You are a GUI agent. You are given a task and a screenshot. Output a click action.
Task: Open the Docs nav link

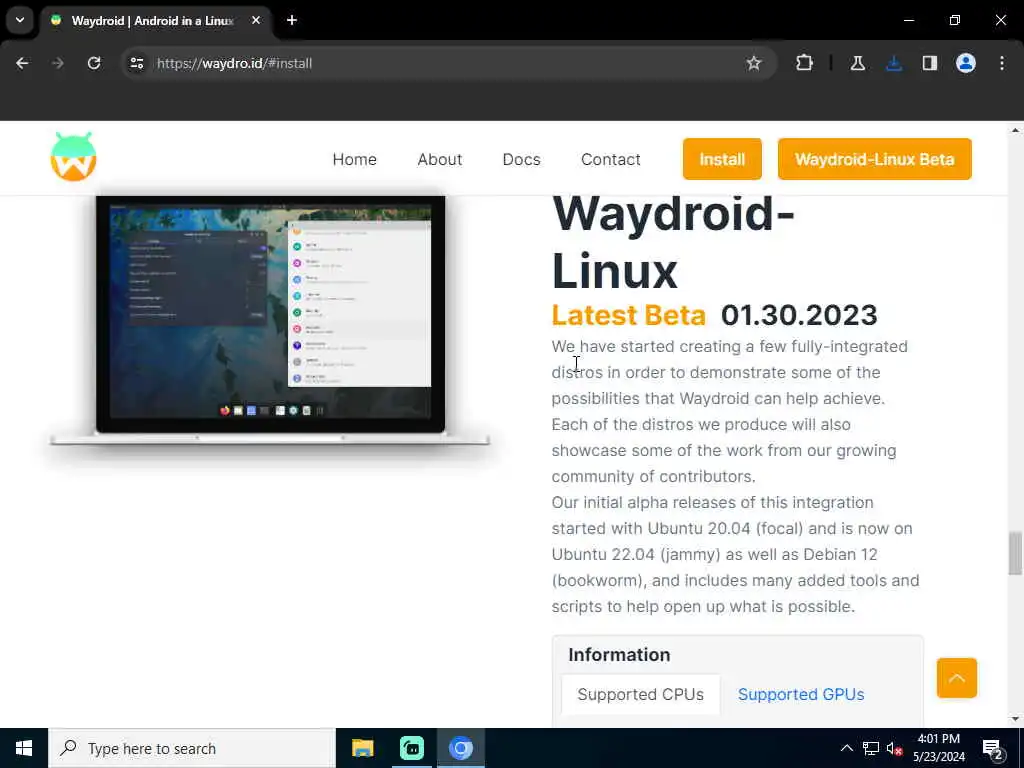point(521,159)
